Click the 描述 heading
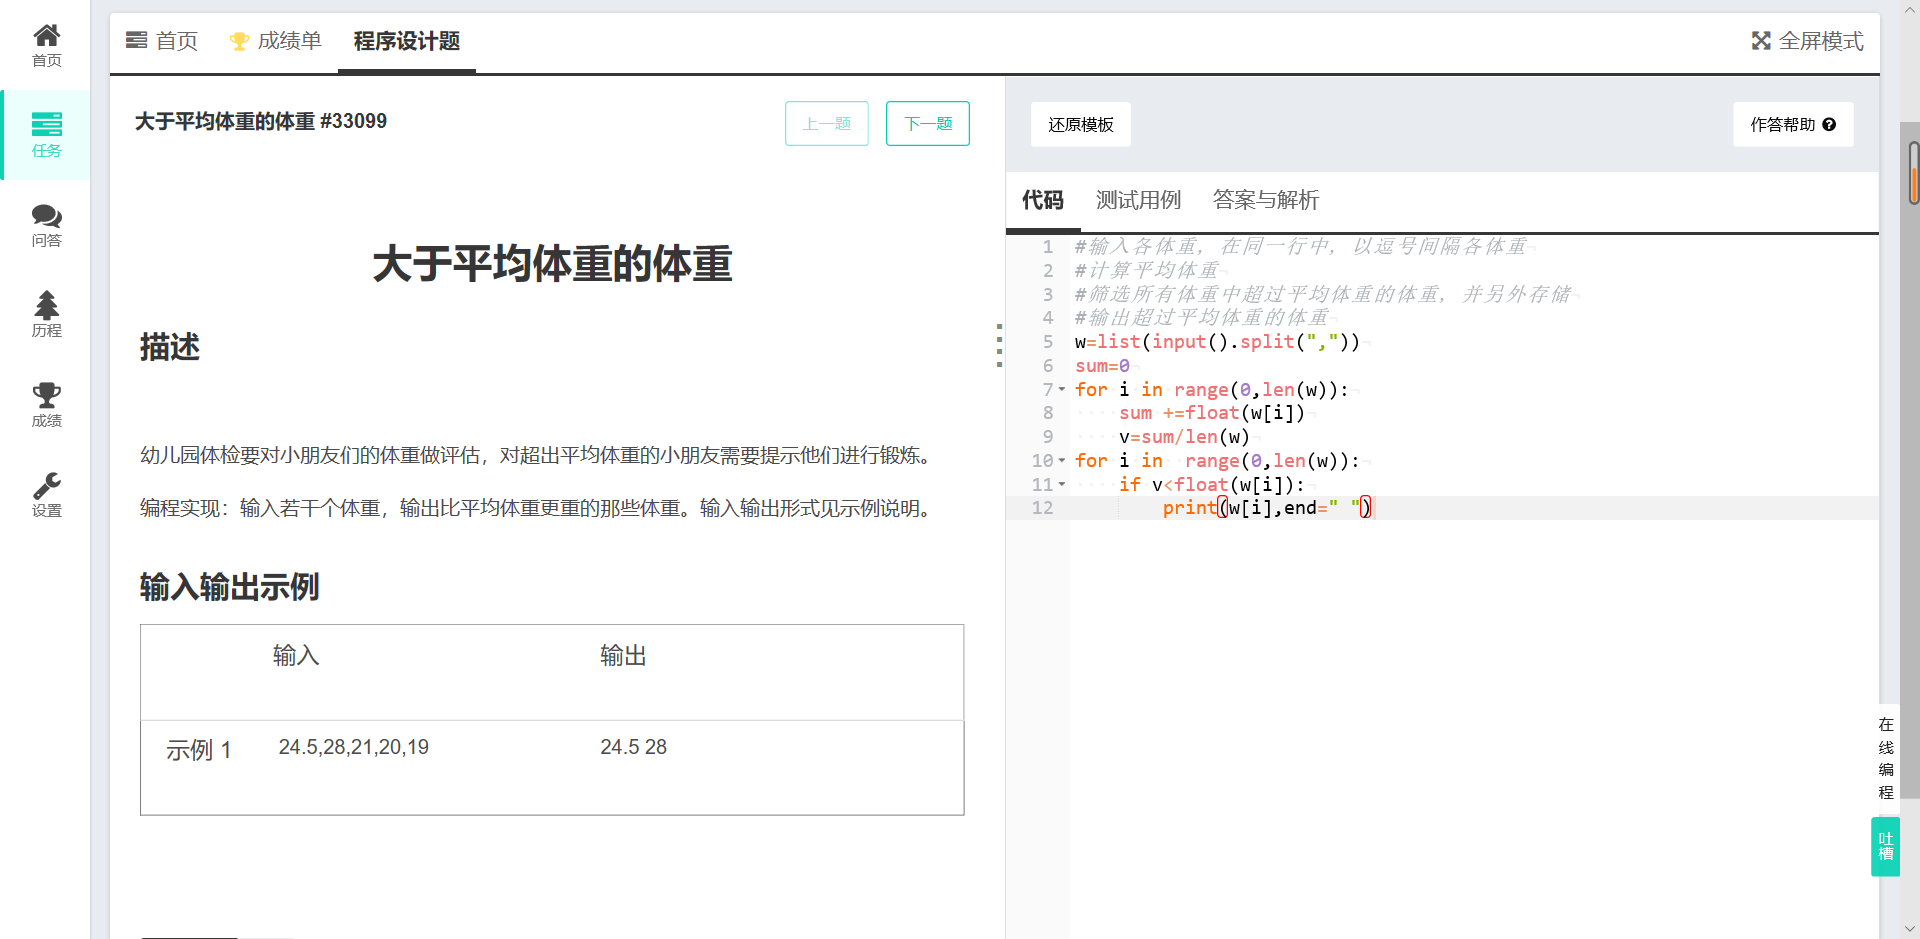Viewport: 1920px width, 939px height. click(169, 347)
